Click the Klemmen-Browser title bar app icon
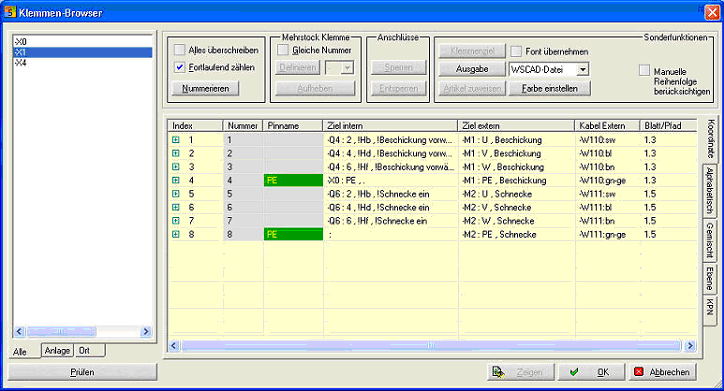724x391 pixels. point(10,12)
